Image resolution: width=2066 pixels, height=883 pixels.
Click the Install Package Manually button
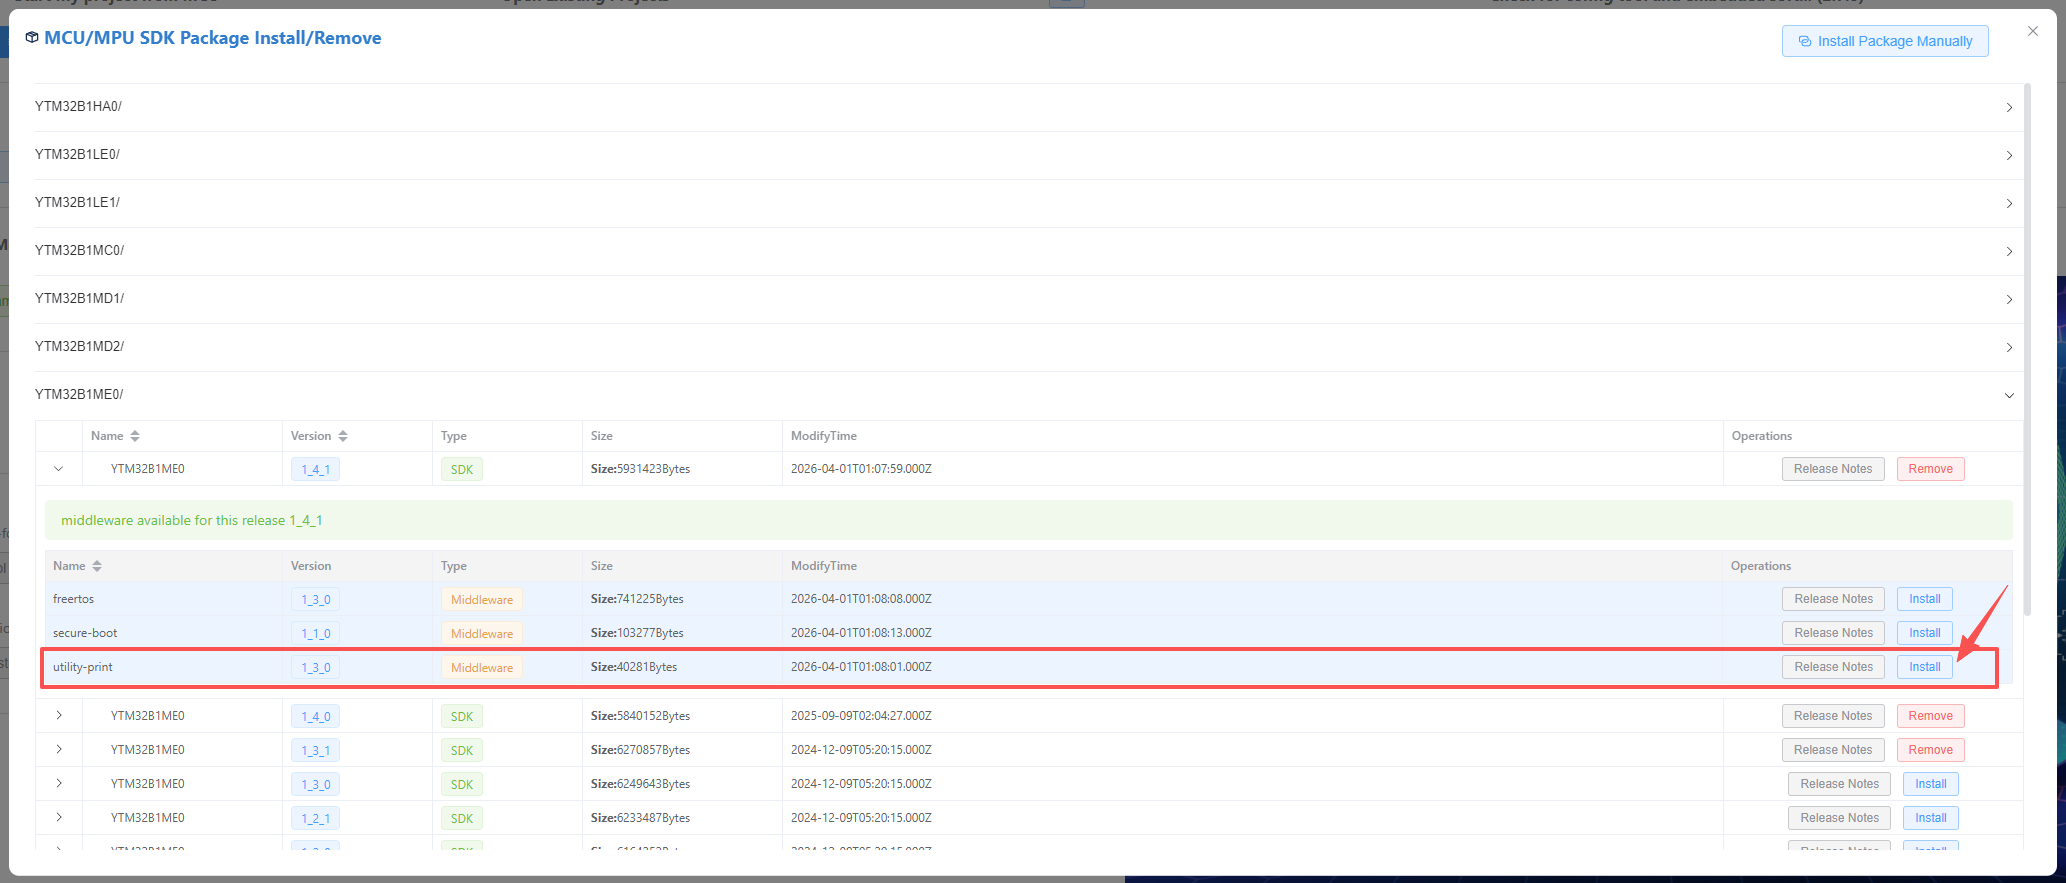[1884, 41]
